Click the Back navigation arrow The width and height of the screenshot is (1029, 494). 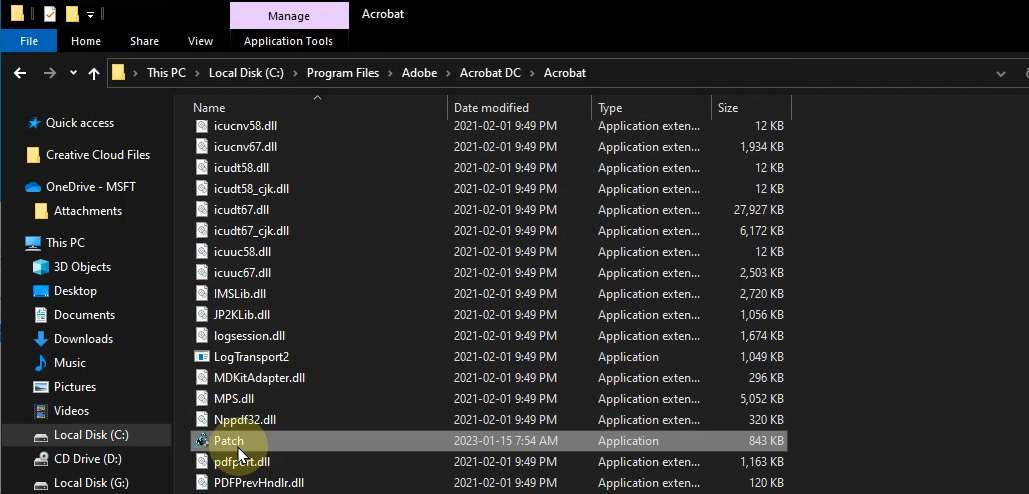click(20, 73)
